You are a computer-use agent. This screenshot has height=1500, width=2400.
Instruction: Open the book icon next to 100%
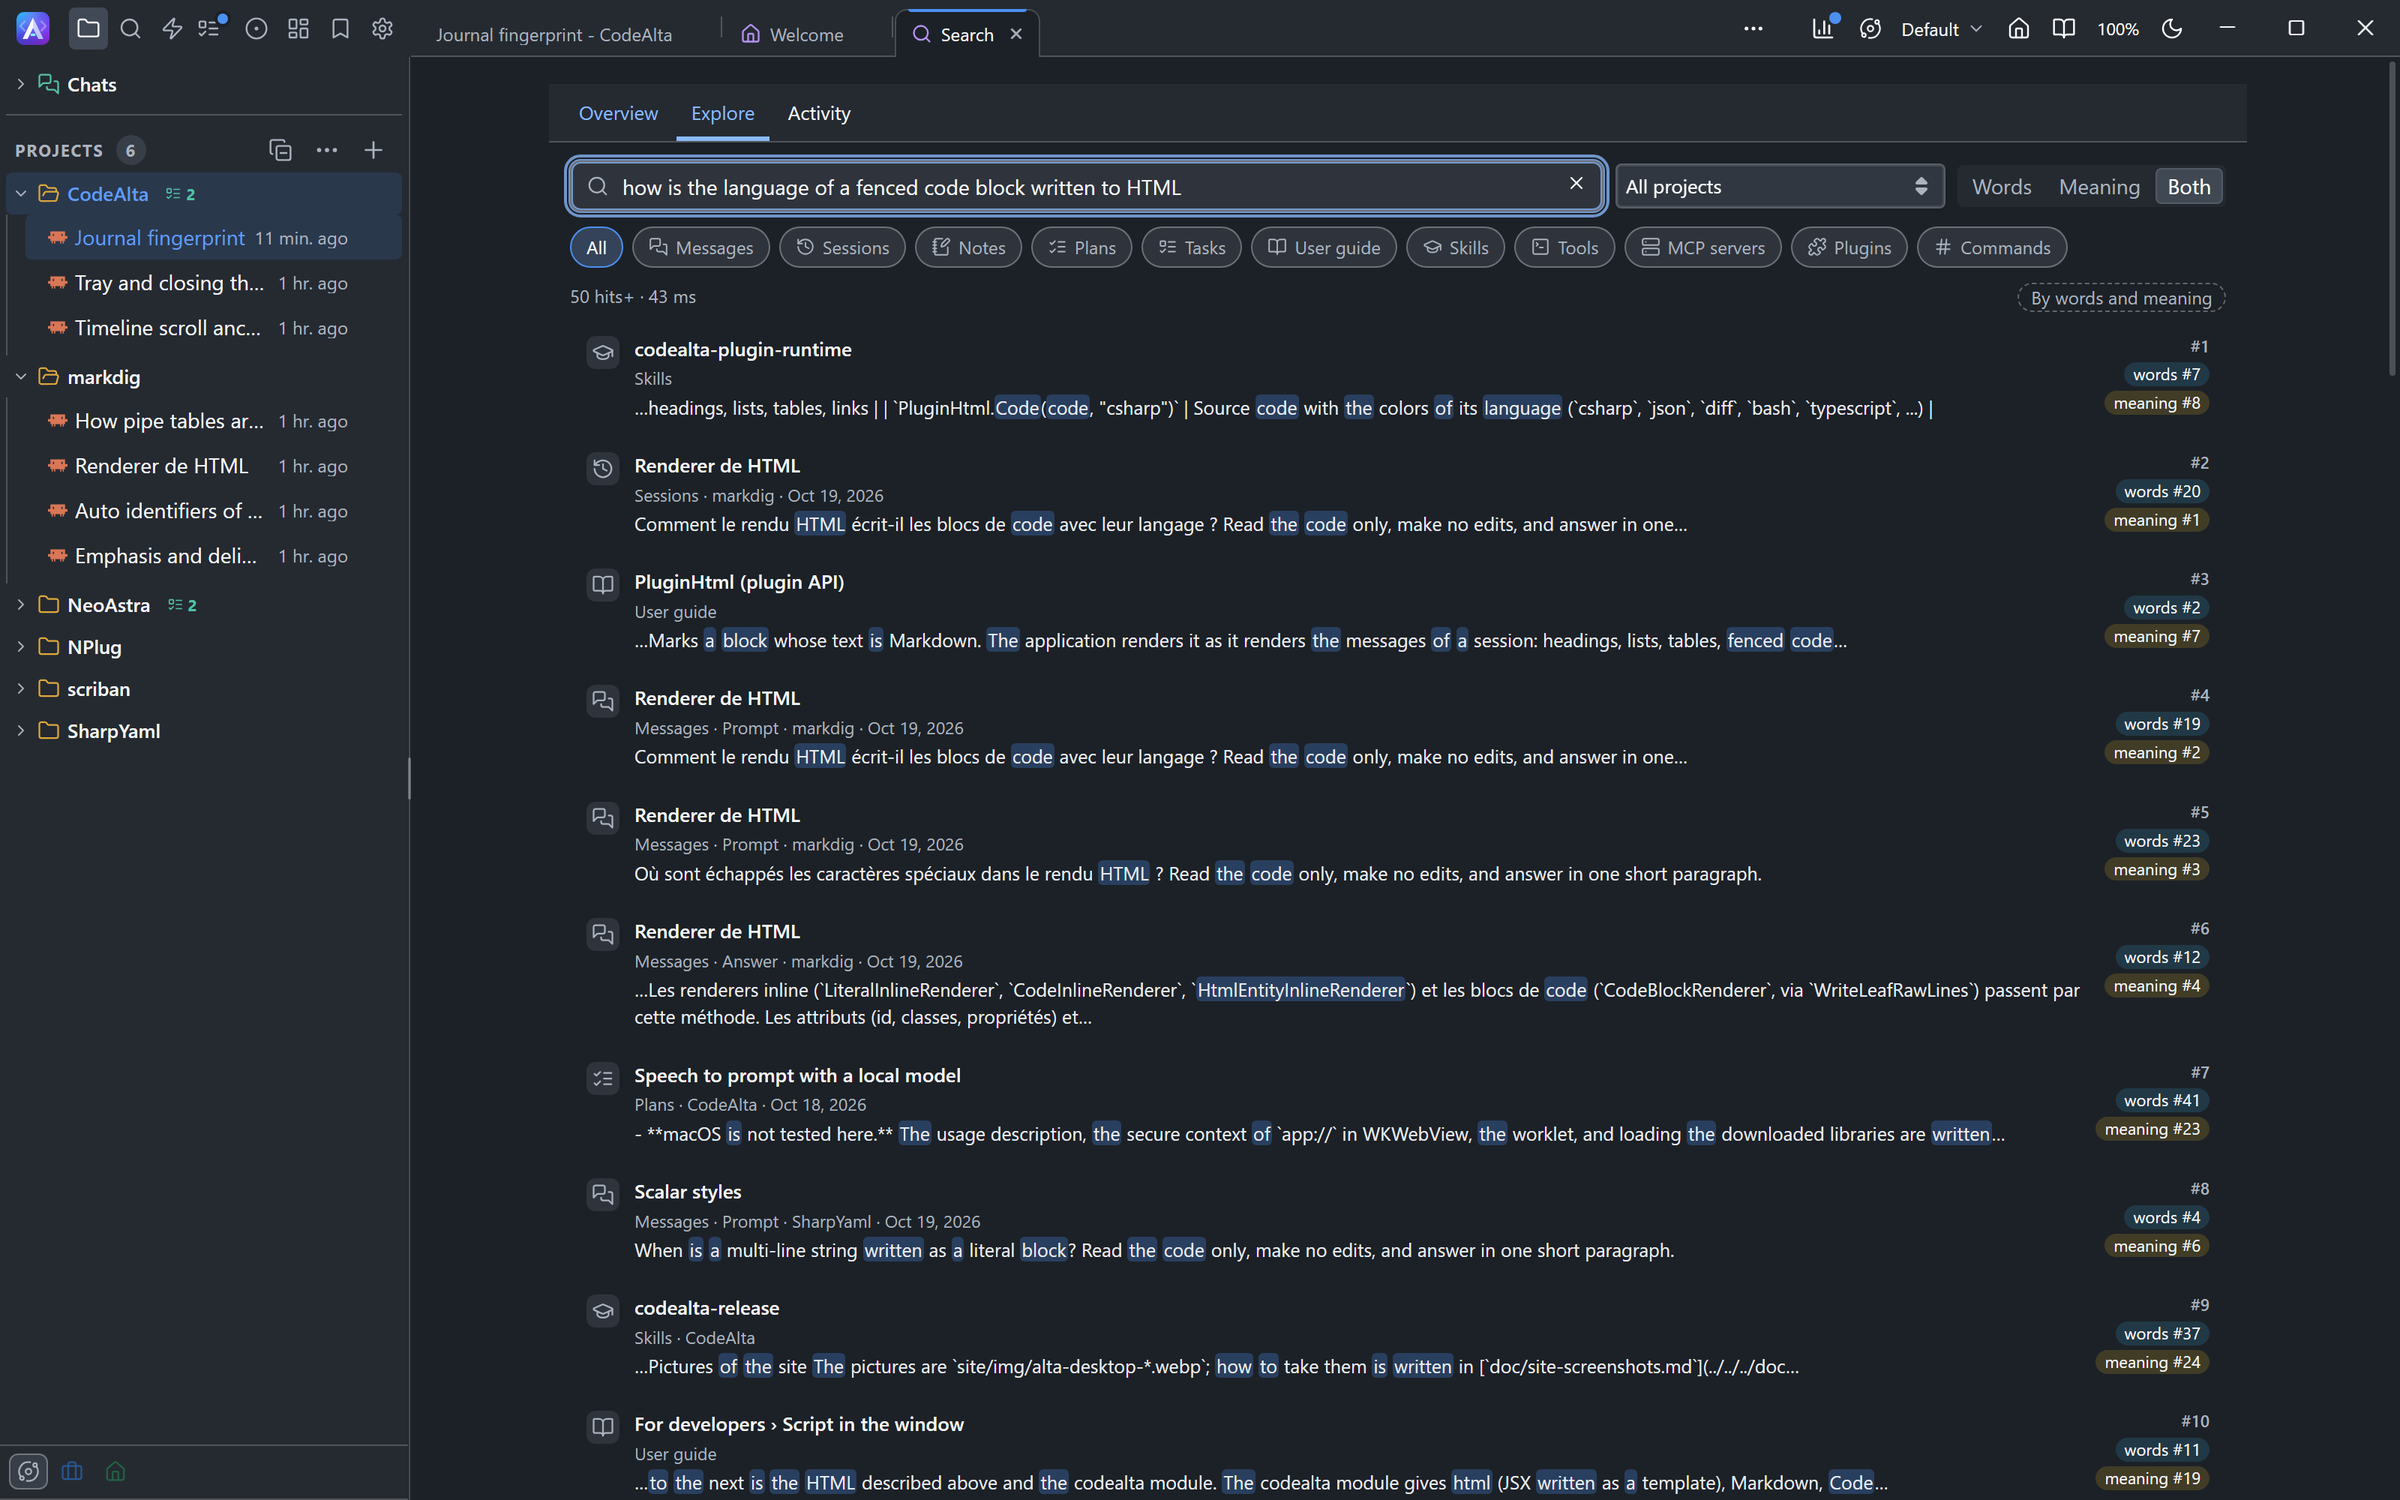[2063, 29]
